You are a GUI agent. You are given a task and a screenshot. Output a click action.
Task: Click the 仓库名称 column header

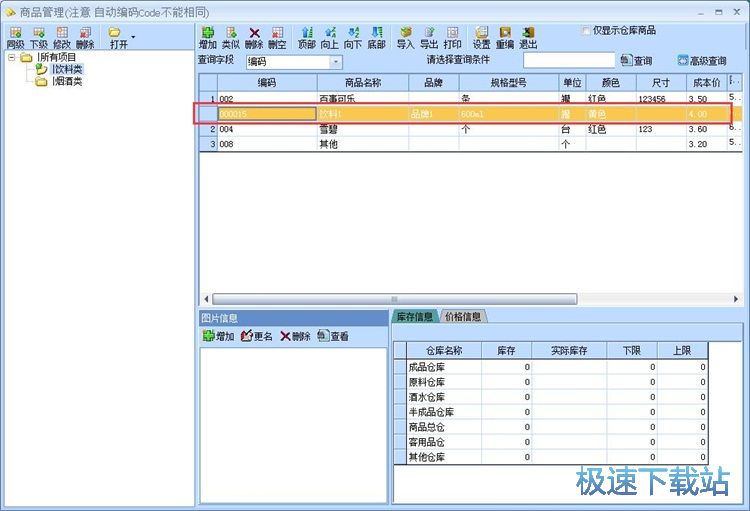click(444, 350)
